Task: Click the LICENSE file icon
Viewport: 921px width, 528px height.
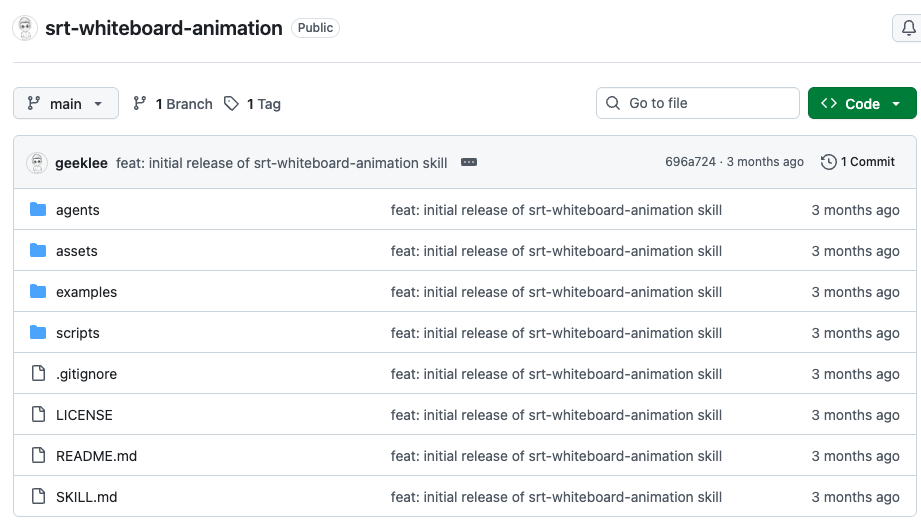Action: (38, 414)
